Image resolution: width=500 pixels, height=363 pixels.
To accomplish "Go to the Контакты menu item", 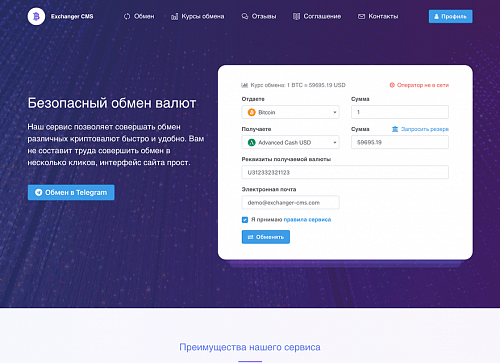I will [x=378, y=16].
